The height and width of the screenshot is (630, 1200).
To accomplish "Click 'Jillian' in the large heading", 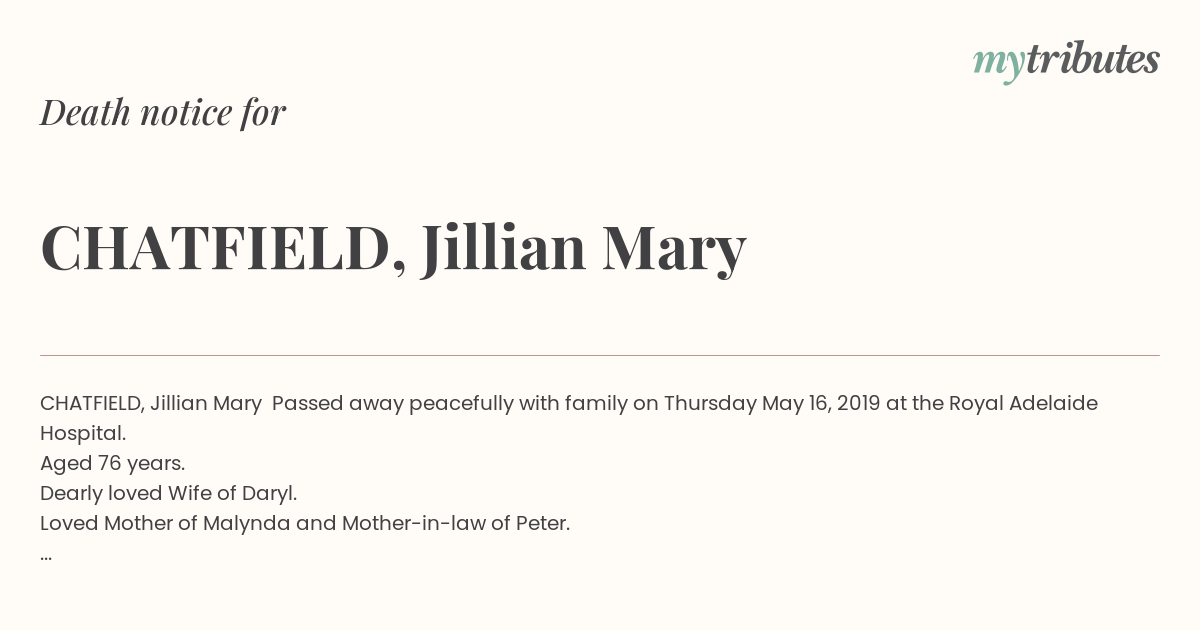I will click(x=503, y=247).
